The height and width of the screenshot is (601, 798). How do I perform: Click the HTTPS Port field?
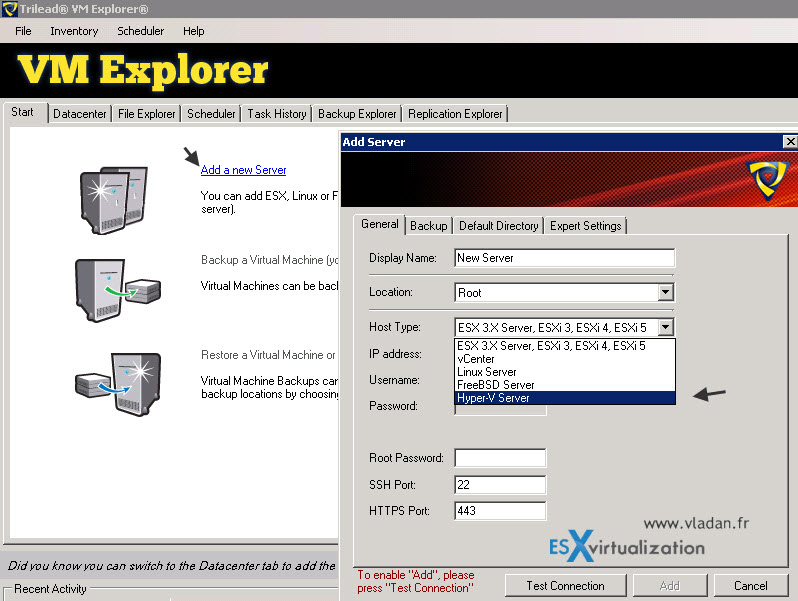tap(500, 510)
